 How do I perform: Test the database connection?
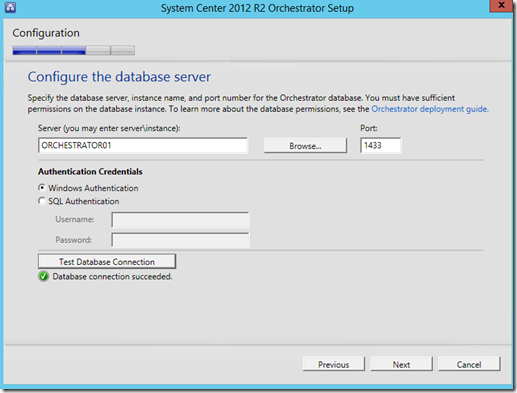[x=107, y=262]
